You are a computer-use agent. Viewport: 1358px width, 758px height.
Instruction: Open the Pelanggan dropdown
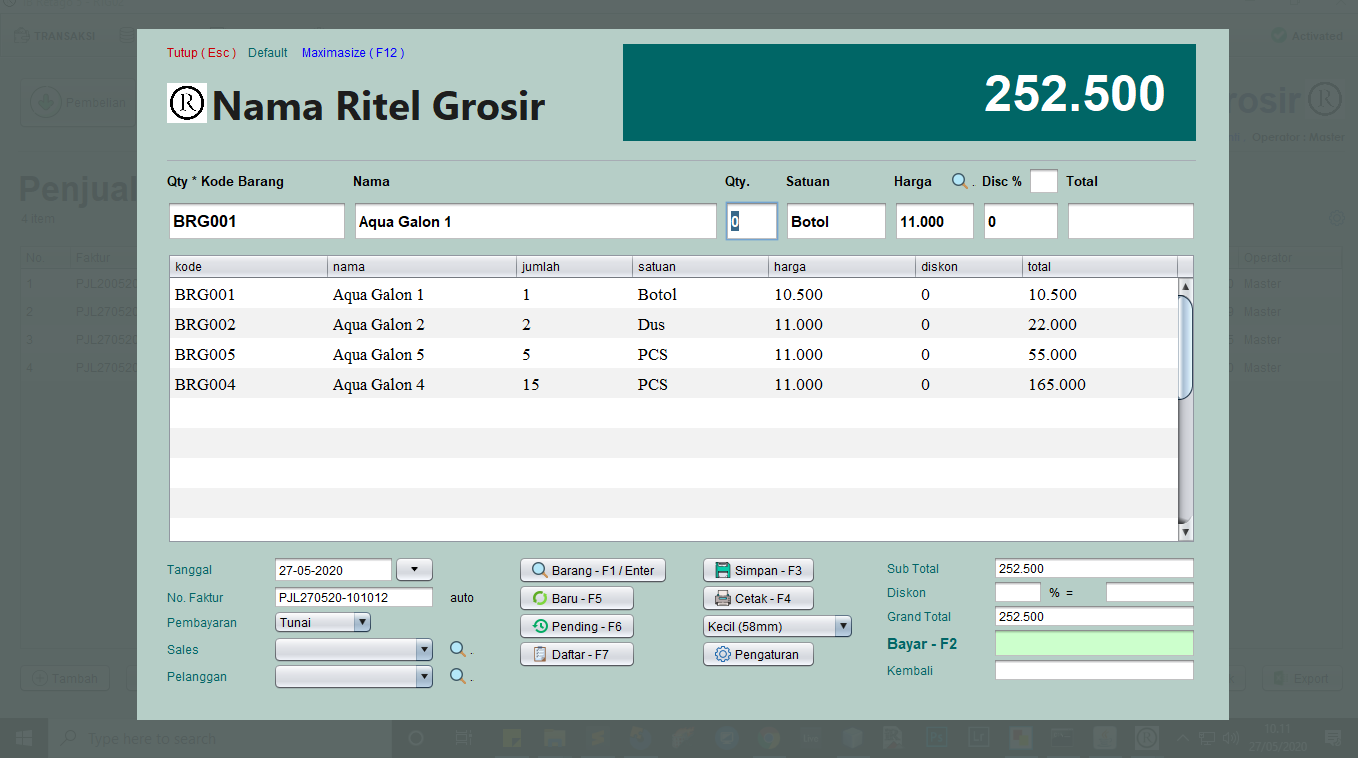pyautogui.click(x=354, y=677)
